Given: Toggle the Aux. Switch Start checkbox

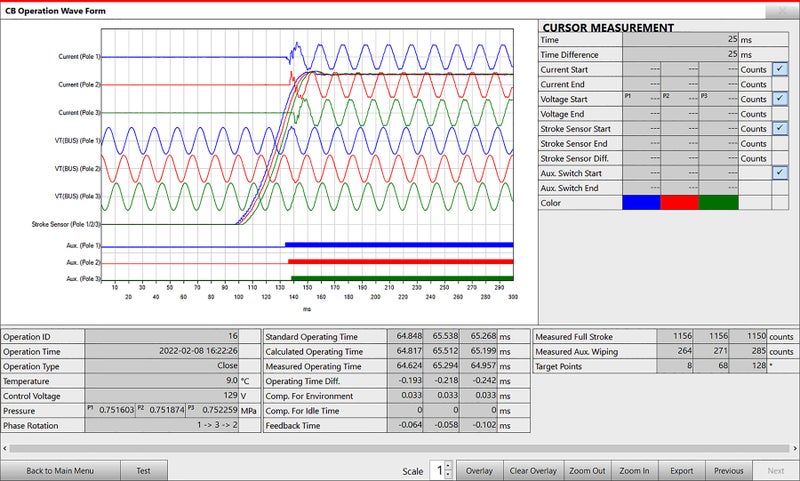Looking at the screenshot, I should (780, 173).
